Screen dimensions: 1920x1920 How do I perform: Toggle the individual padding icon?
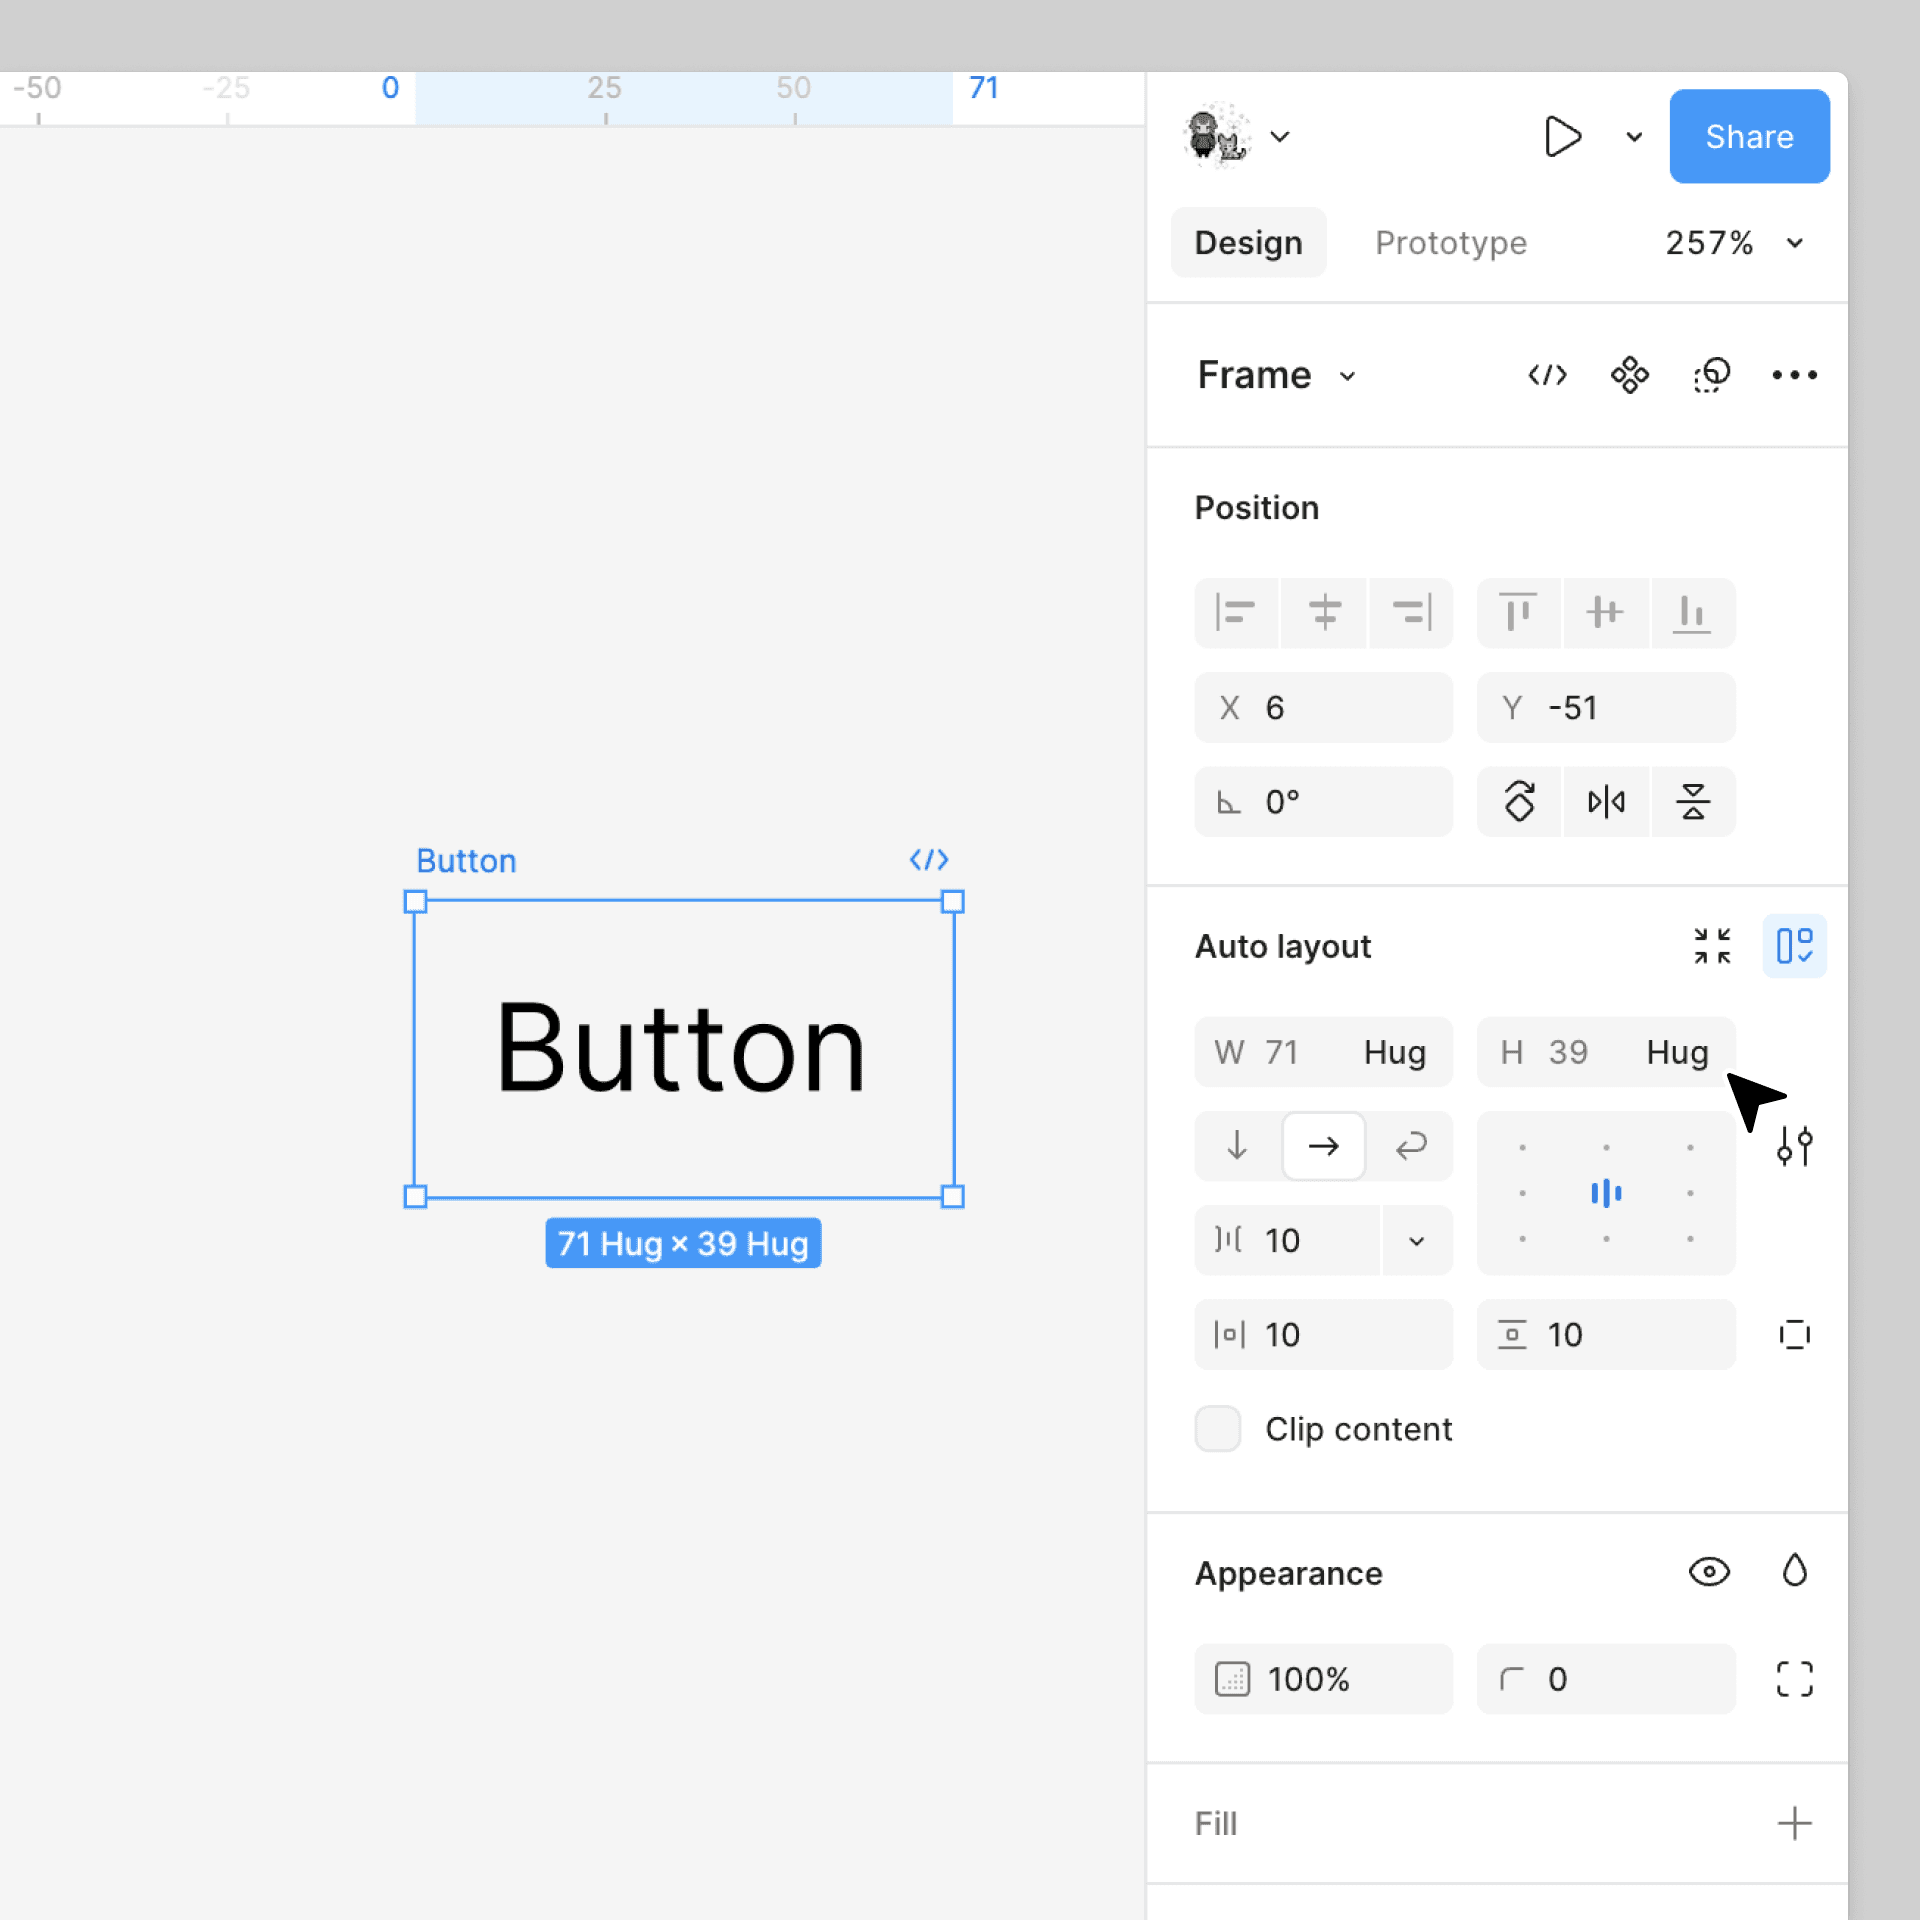(x=1794, y=1335)
